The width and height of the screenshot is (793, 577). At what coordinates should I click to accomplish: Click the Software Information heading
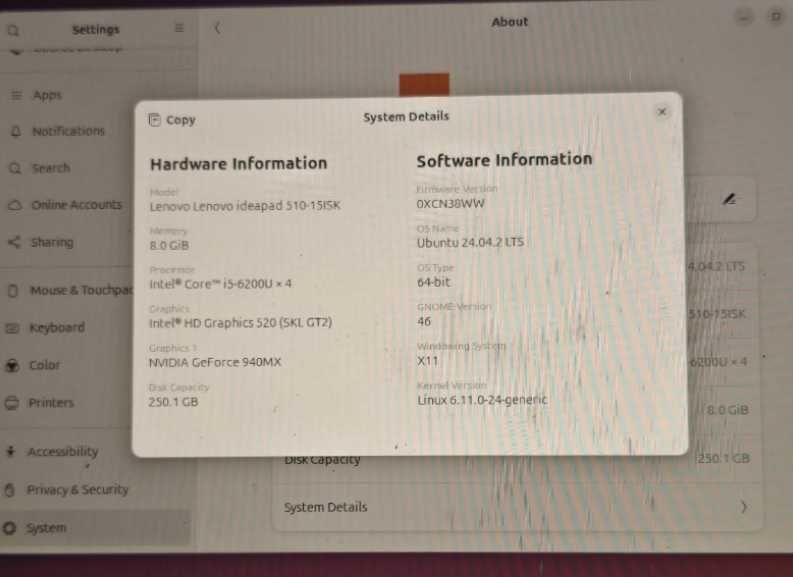[x=504, y=160]
